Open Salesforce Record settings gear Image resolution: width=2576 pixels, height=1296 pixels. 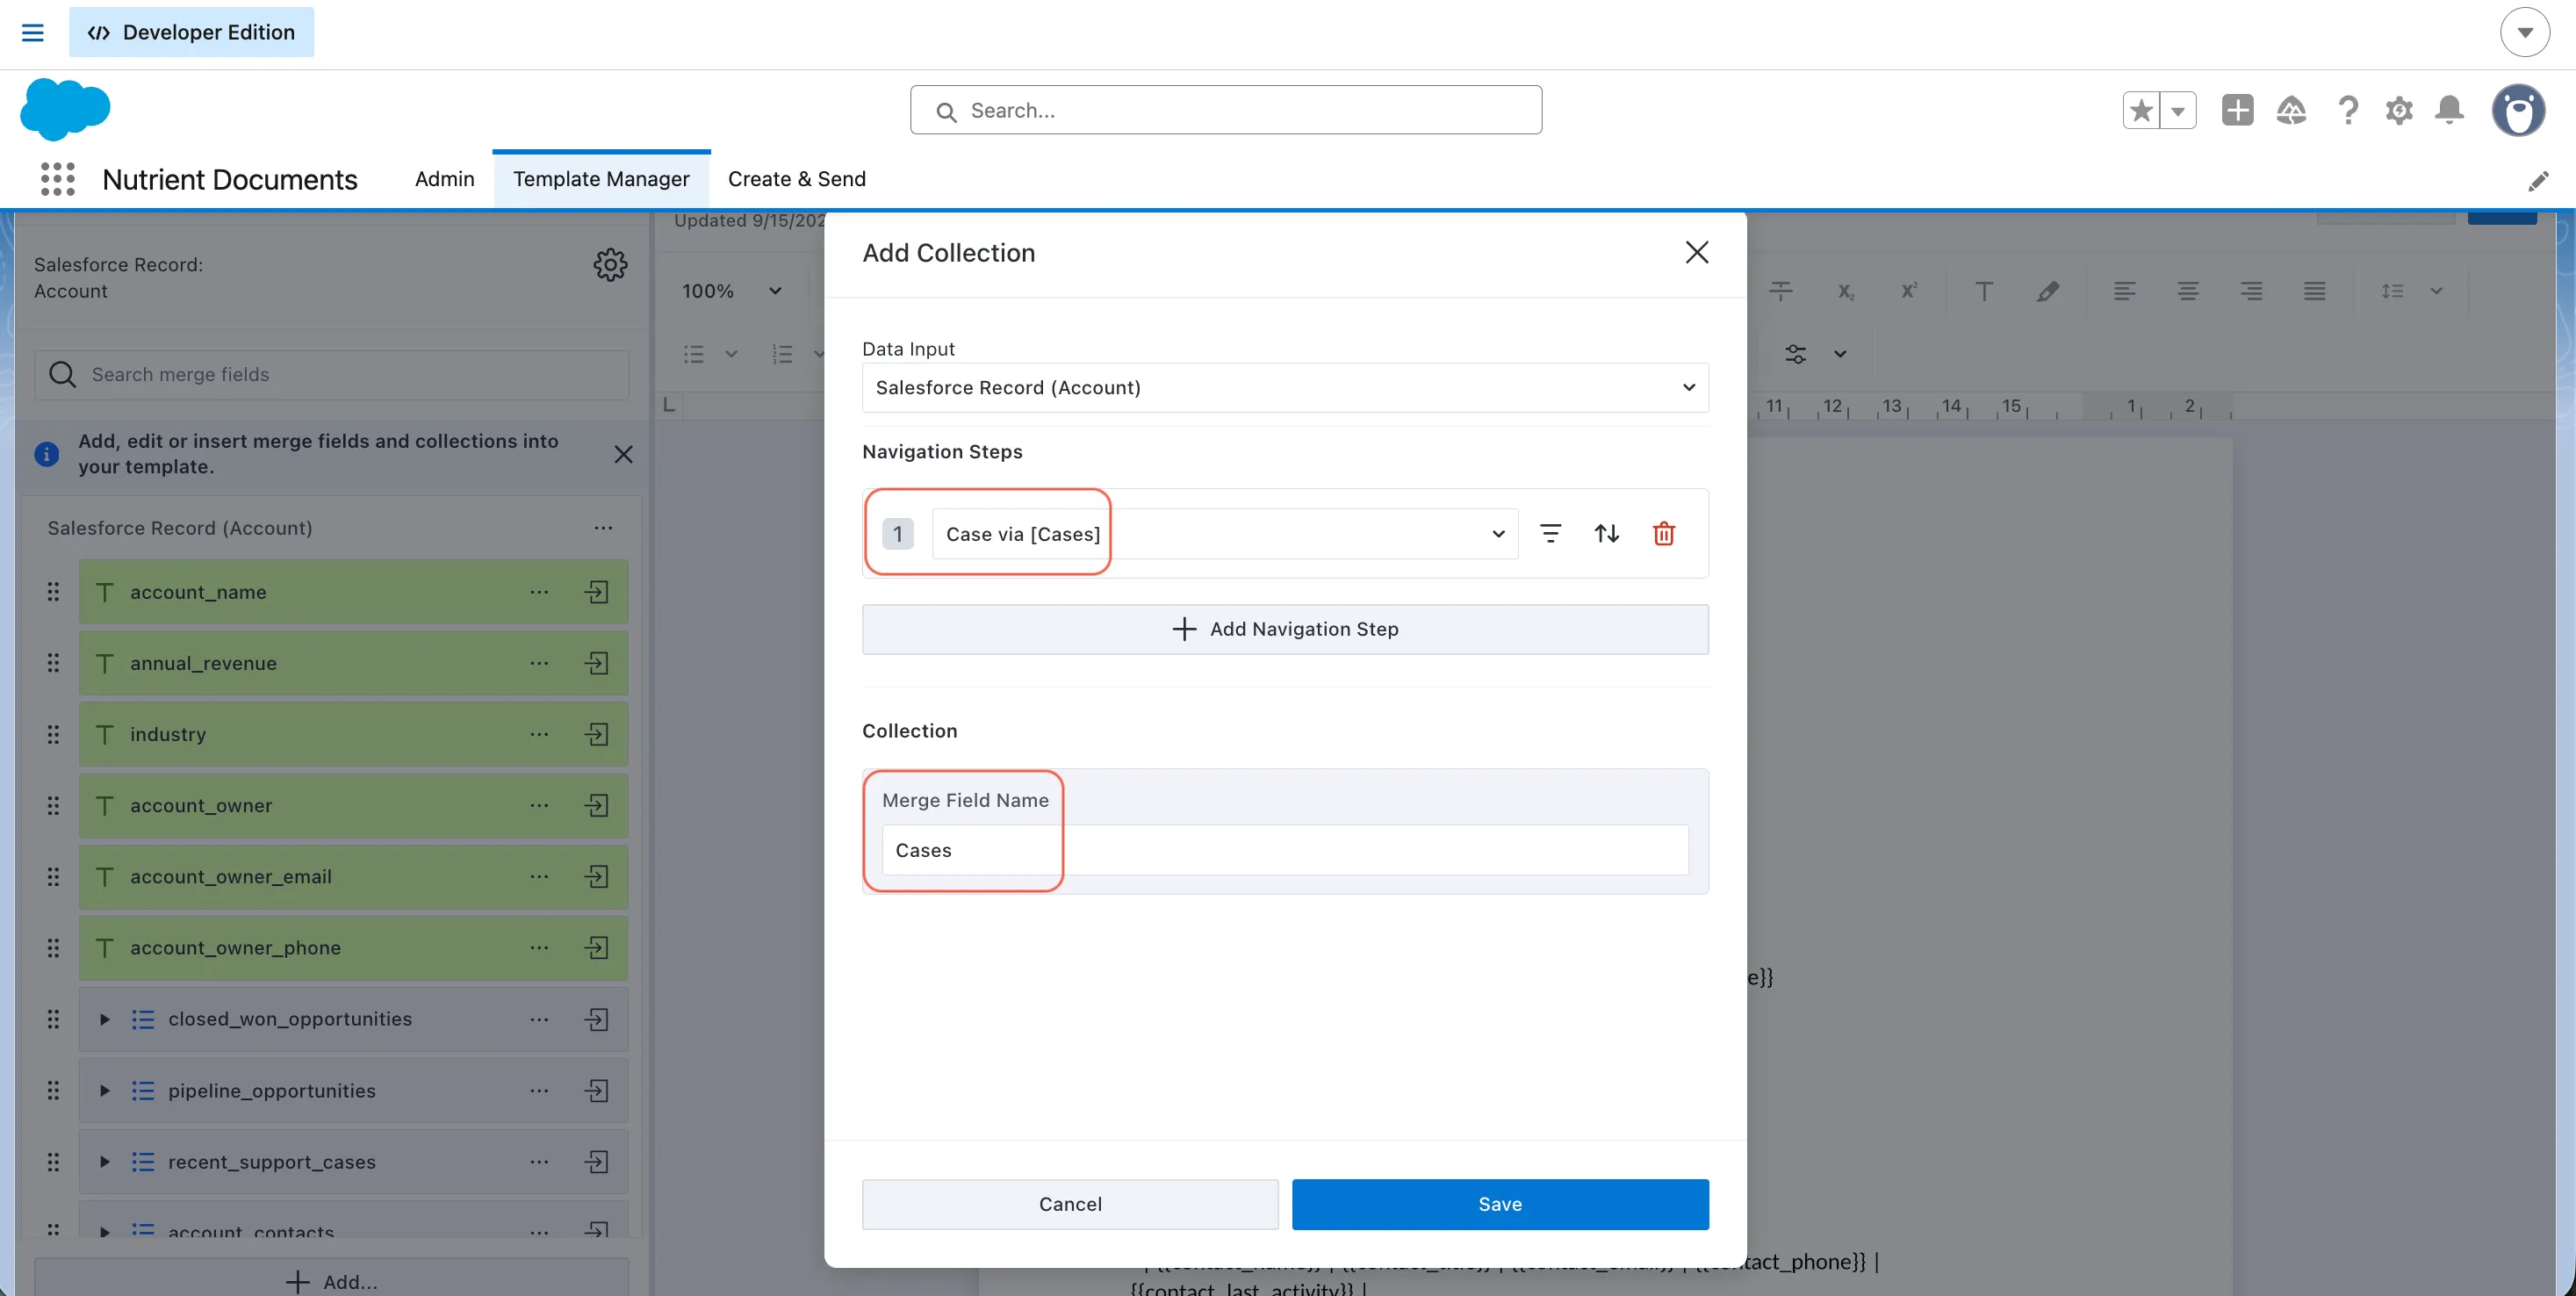(610, 265)
